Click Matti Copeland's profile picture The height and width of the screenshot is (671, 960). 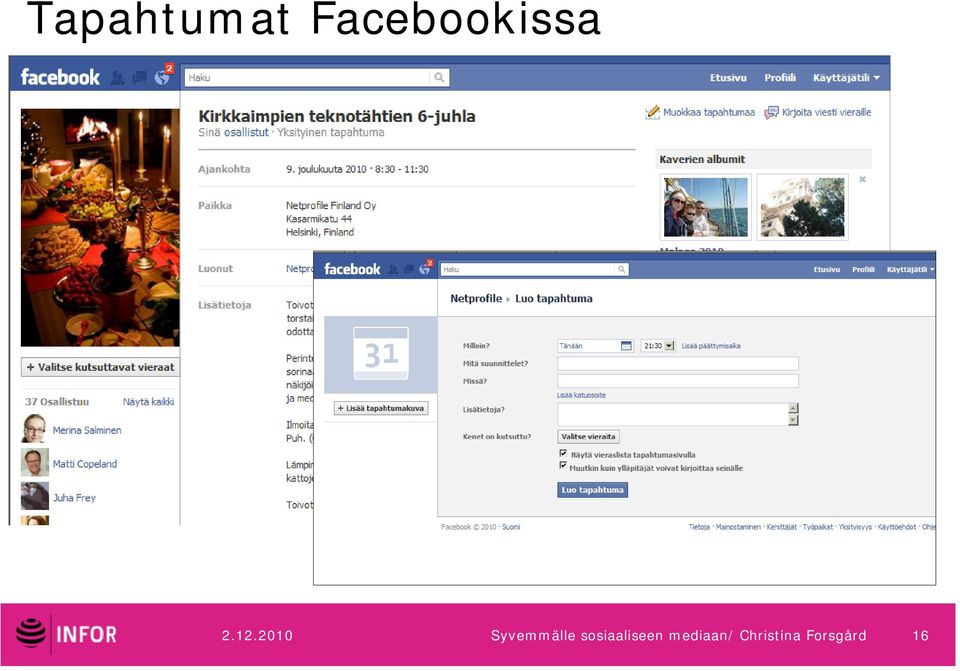[34, 462]
